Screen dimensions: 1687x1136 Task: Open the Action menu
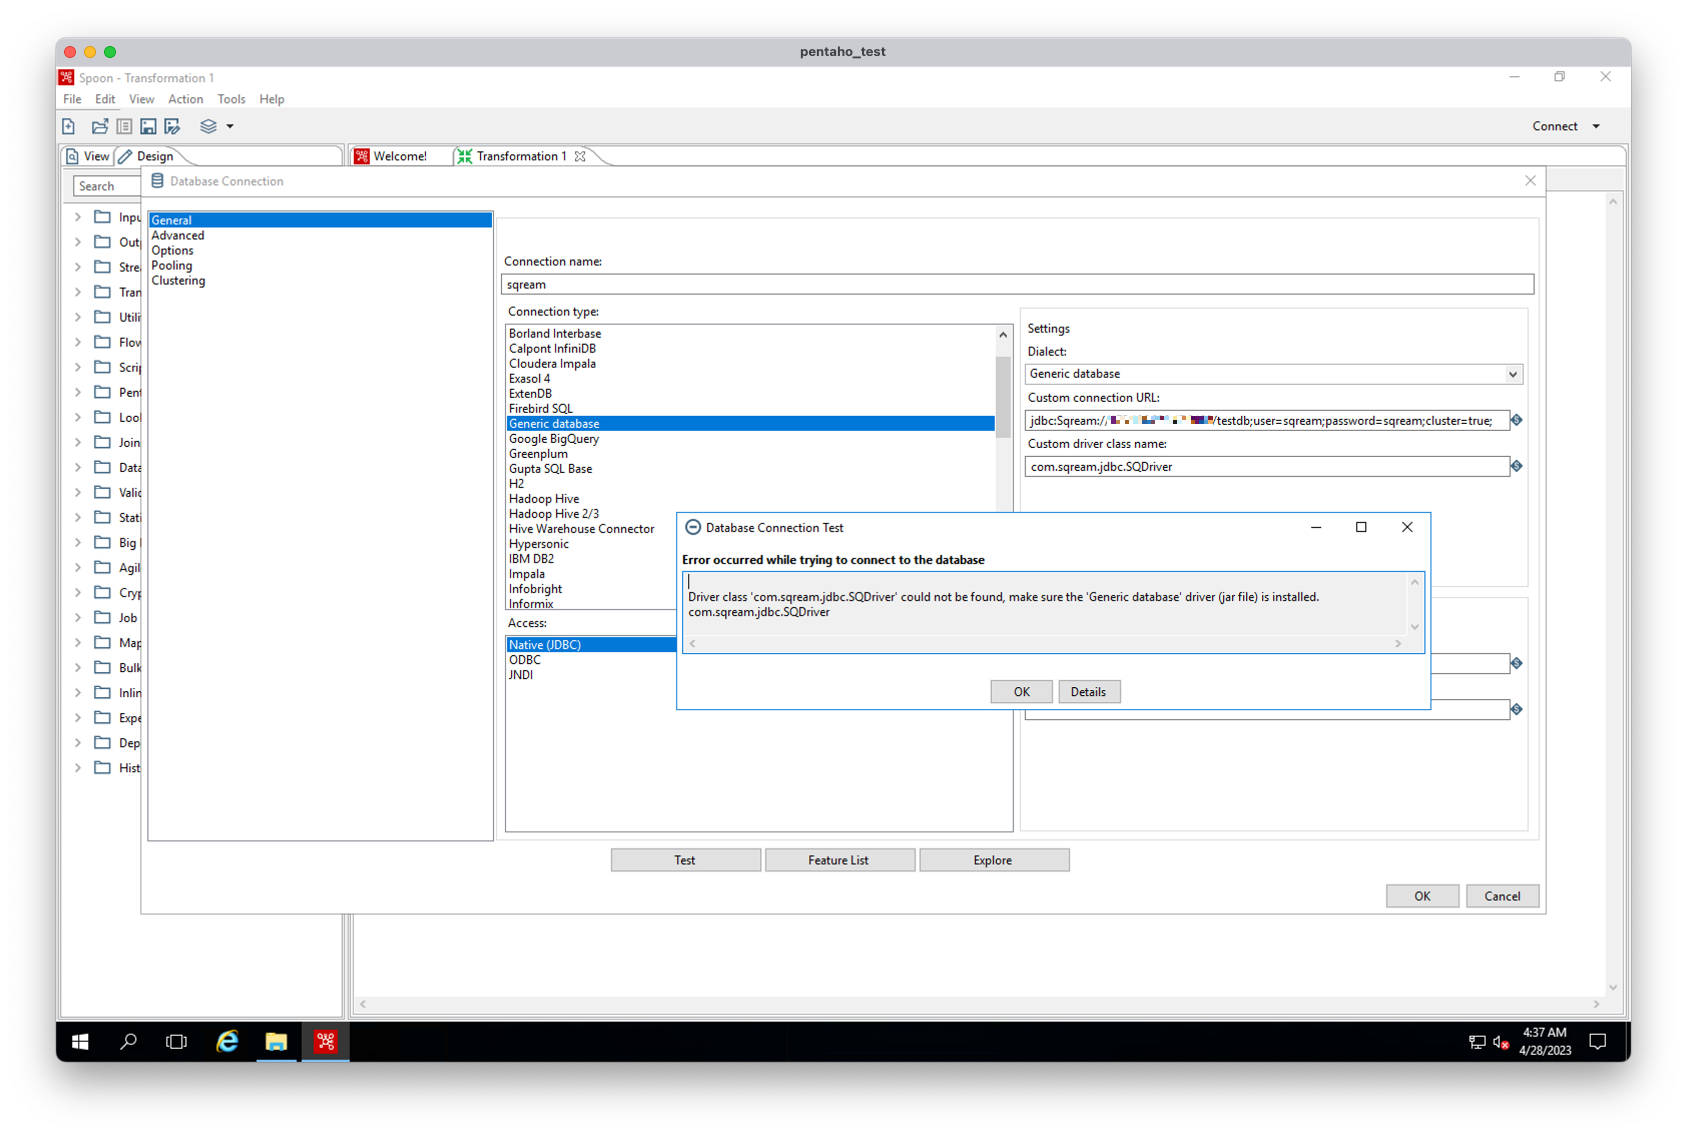185,99
